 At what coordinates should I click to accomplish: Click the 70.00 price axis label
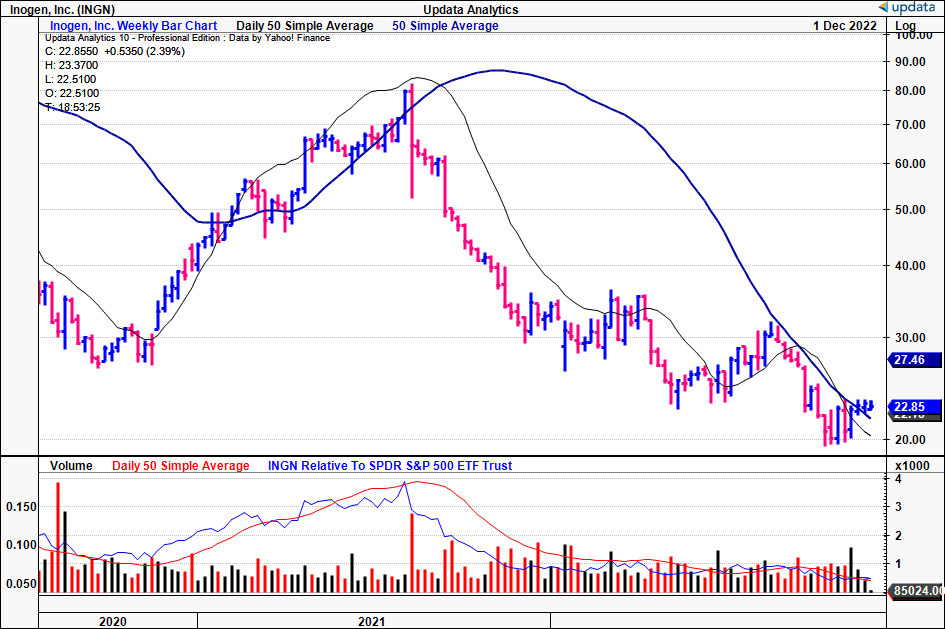pyautogui.click(x=911, y=125)
